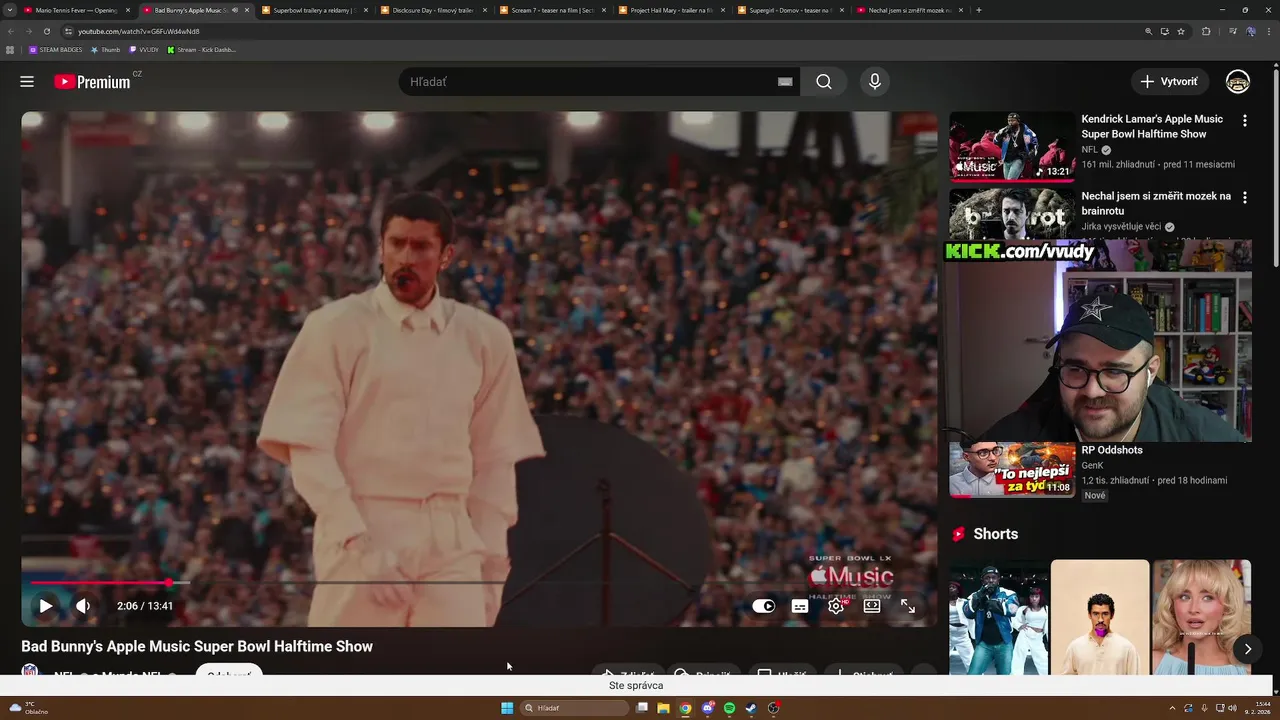Toggle the autoplay switch in player

click(763, 606)
